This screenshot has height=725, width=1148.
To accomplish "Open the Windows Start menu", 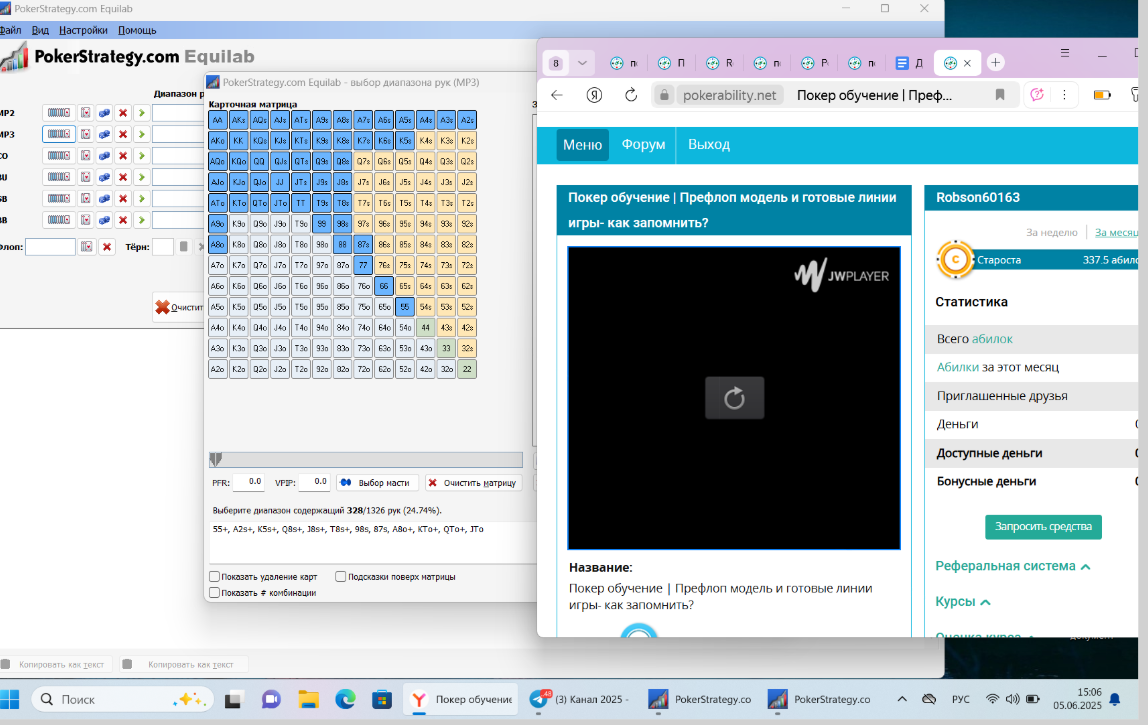I will tap(10, 699).
